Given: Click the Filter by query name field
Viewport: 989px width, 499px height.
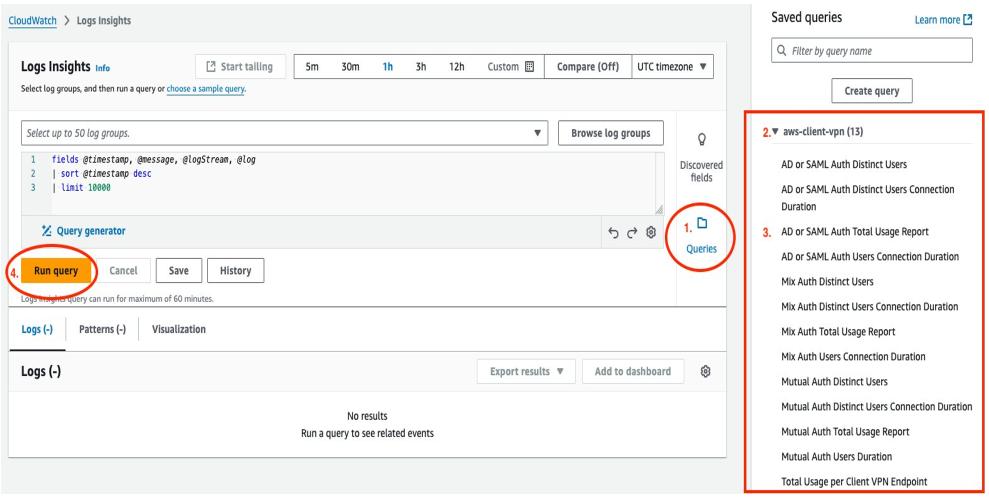Looking at the screenshot, I should click(872, 51).
